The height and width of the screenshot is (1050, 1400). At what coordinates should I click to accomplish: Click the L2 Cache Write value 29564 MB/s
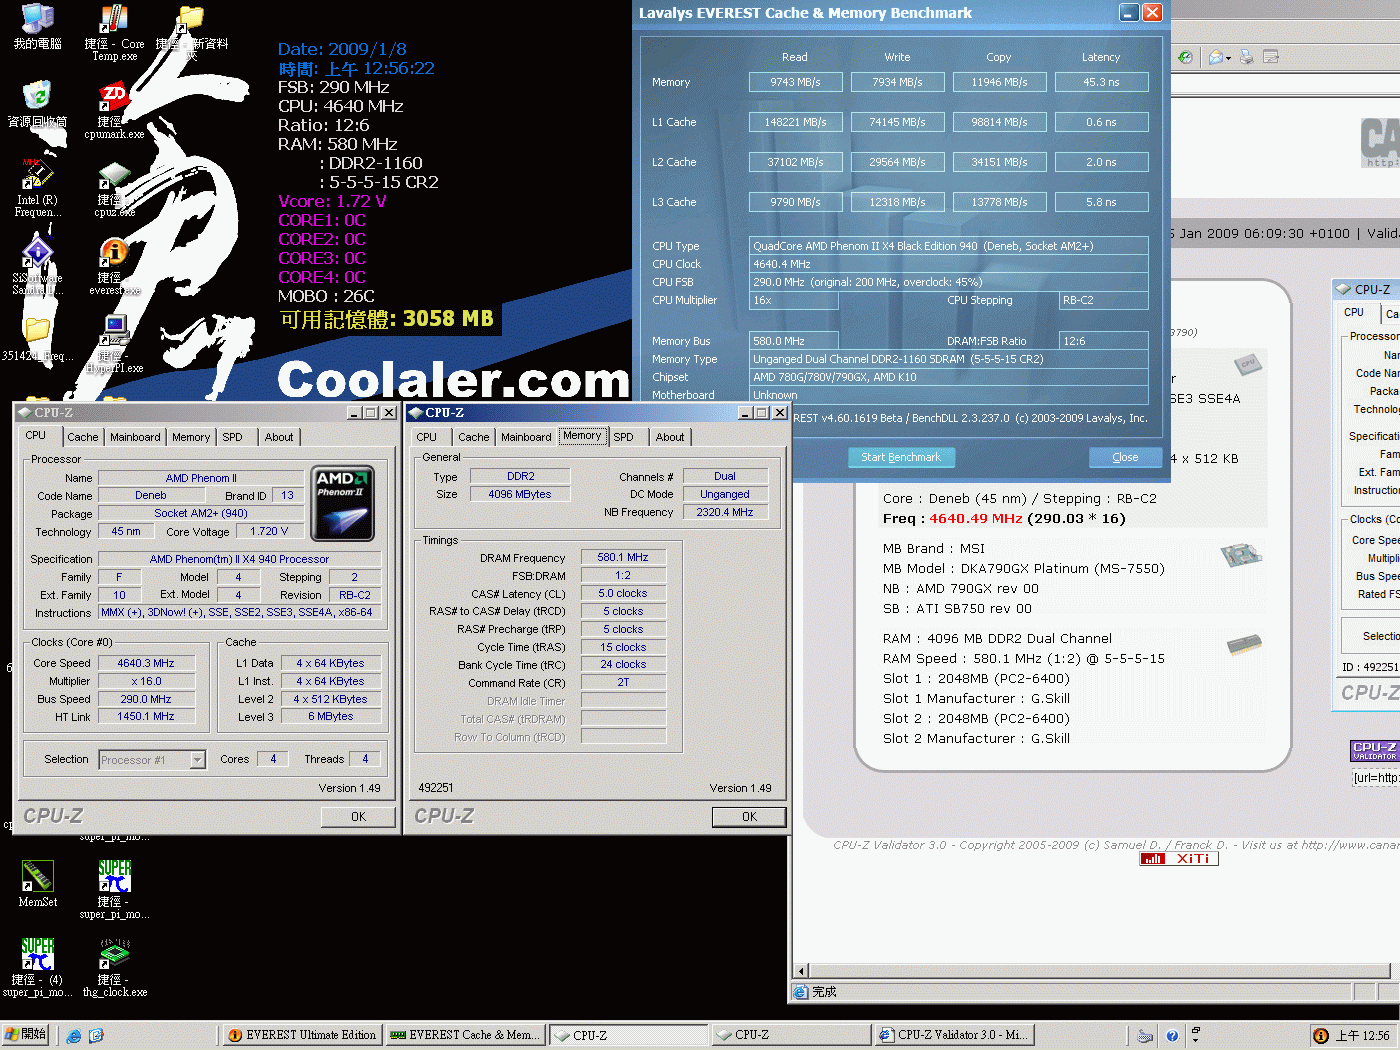(897, 162)
